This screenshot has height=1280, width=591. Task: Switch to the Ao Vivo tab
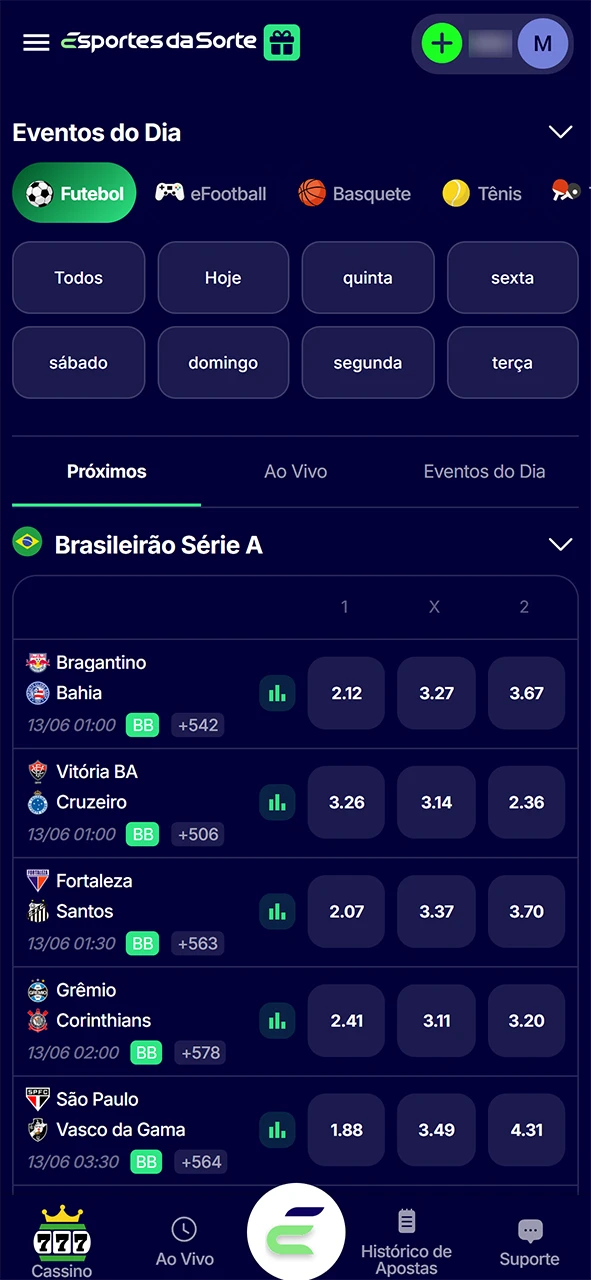(295, 471)
